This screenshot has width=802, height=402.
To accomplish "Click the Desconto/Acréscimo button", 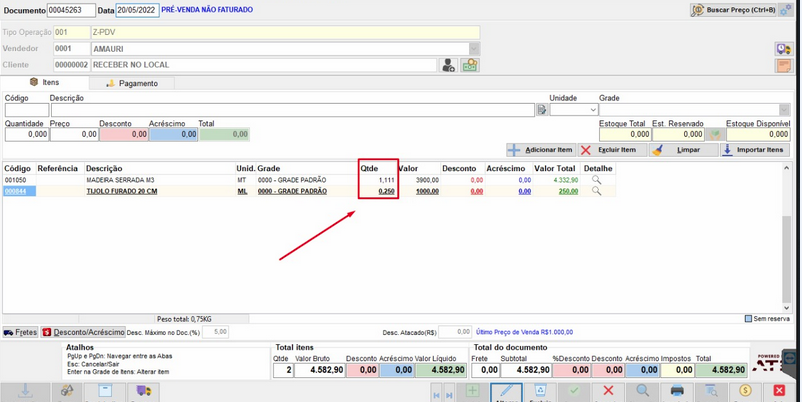I will pos(83,332).
